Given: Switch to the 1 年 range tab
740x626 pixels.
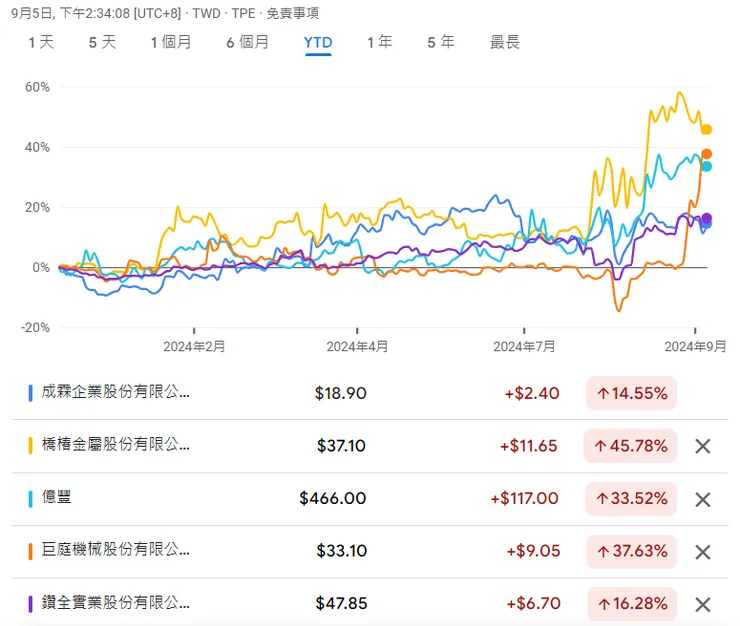Looking at the screenshot, I should pos(379,42).
